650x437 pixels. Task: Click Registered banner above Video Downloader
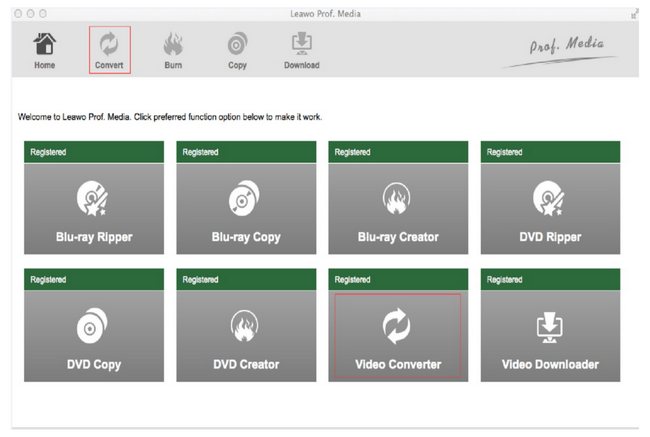point(550,279)
